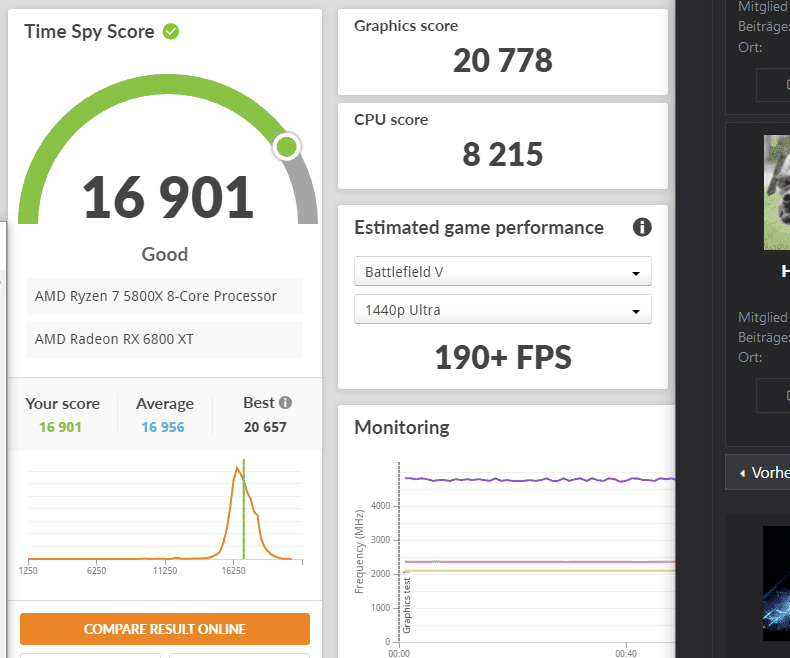
Task: Open the Battlefield V game dropdown
Action: point(502,272)
